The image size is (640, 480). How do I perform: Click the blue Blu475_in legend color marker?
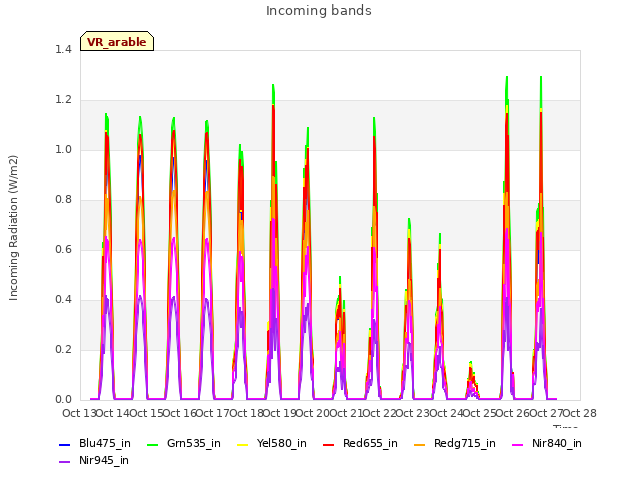pos(64,444)
